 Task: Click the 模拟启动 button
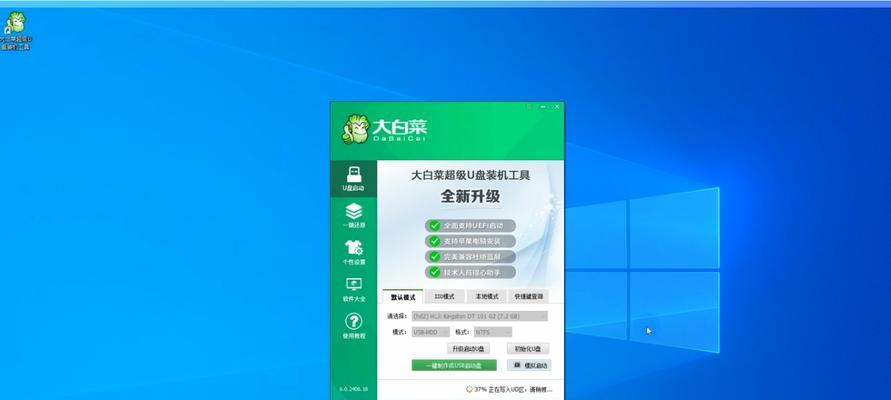pos(529,365)
